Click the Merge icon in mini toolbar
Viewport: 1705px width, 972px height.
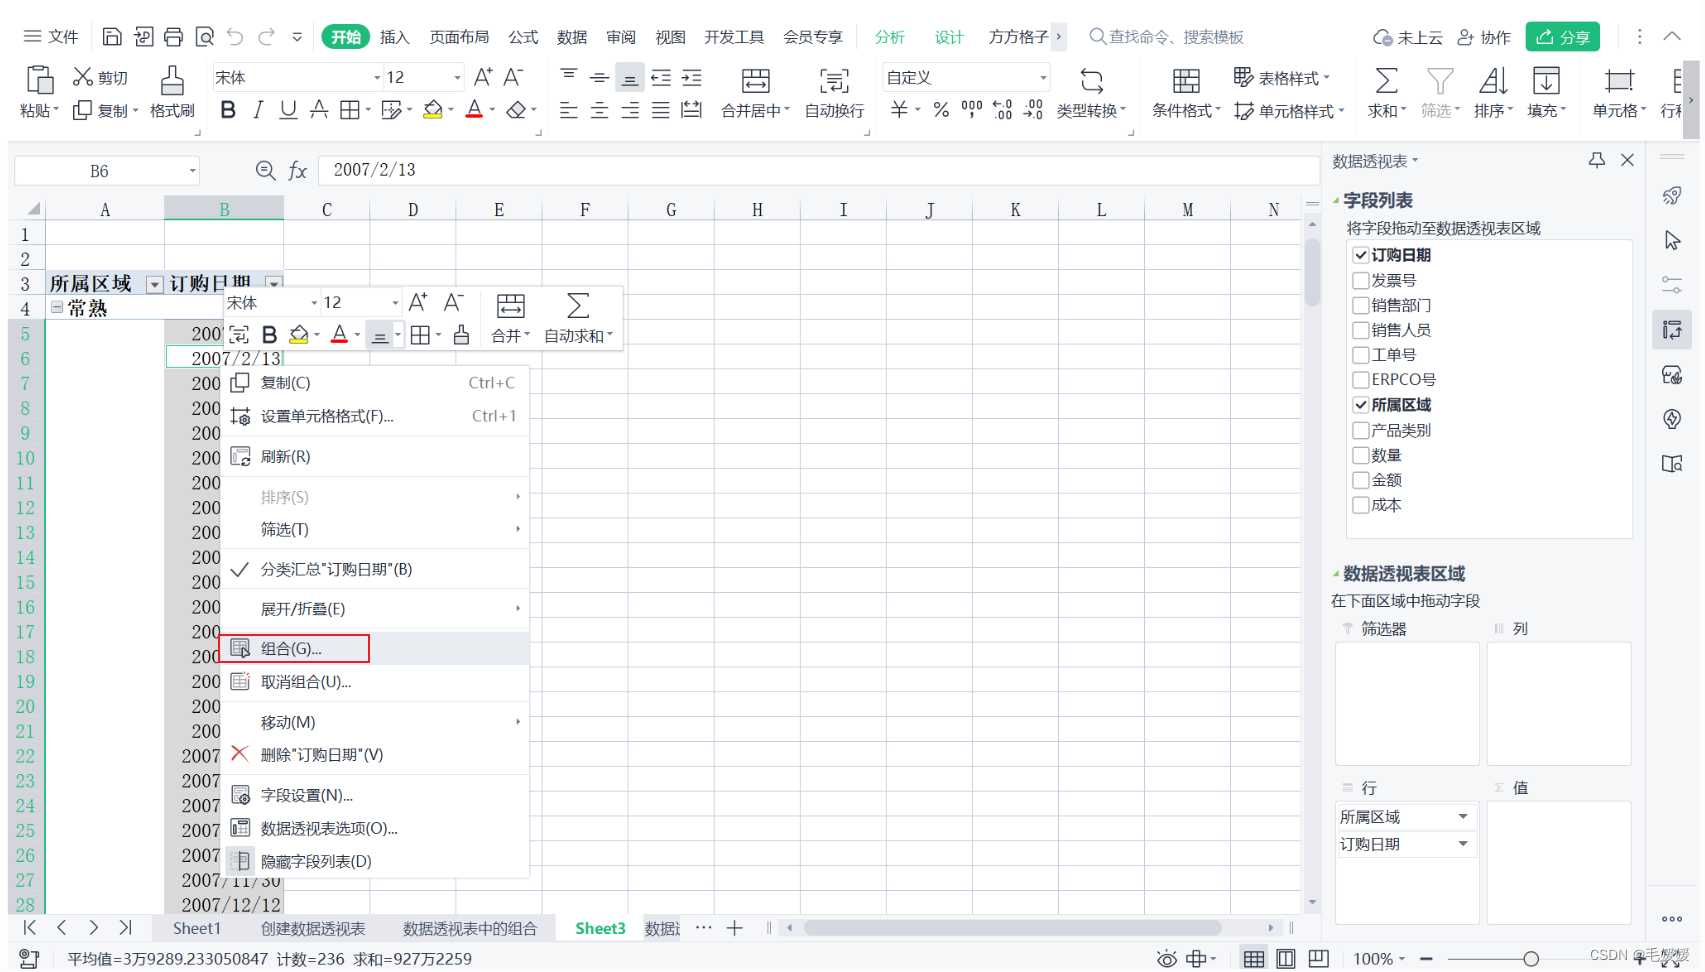[510, 305]
